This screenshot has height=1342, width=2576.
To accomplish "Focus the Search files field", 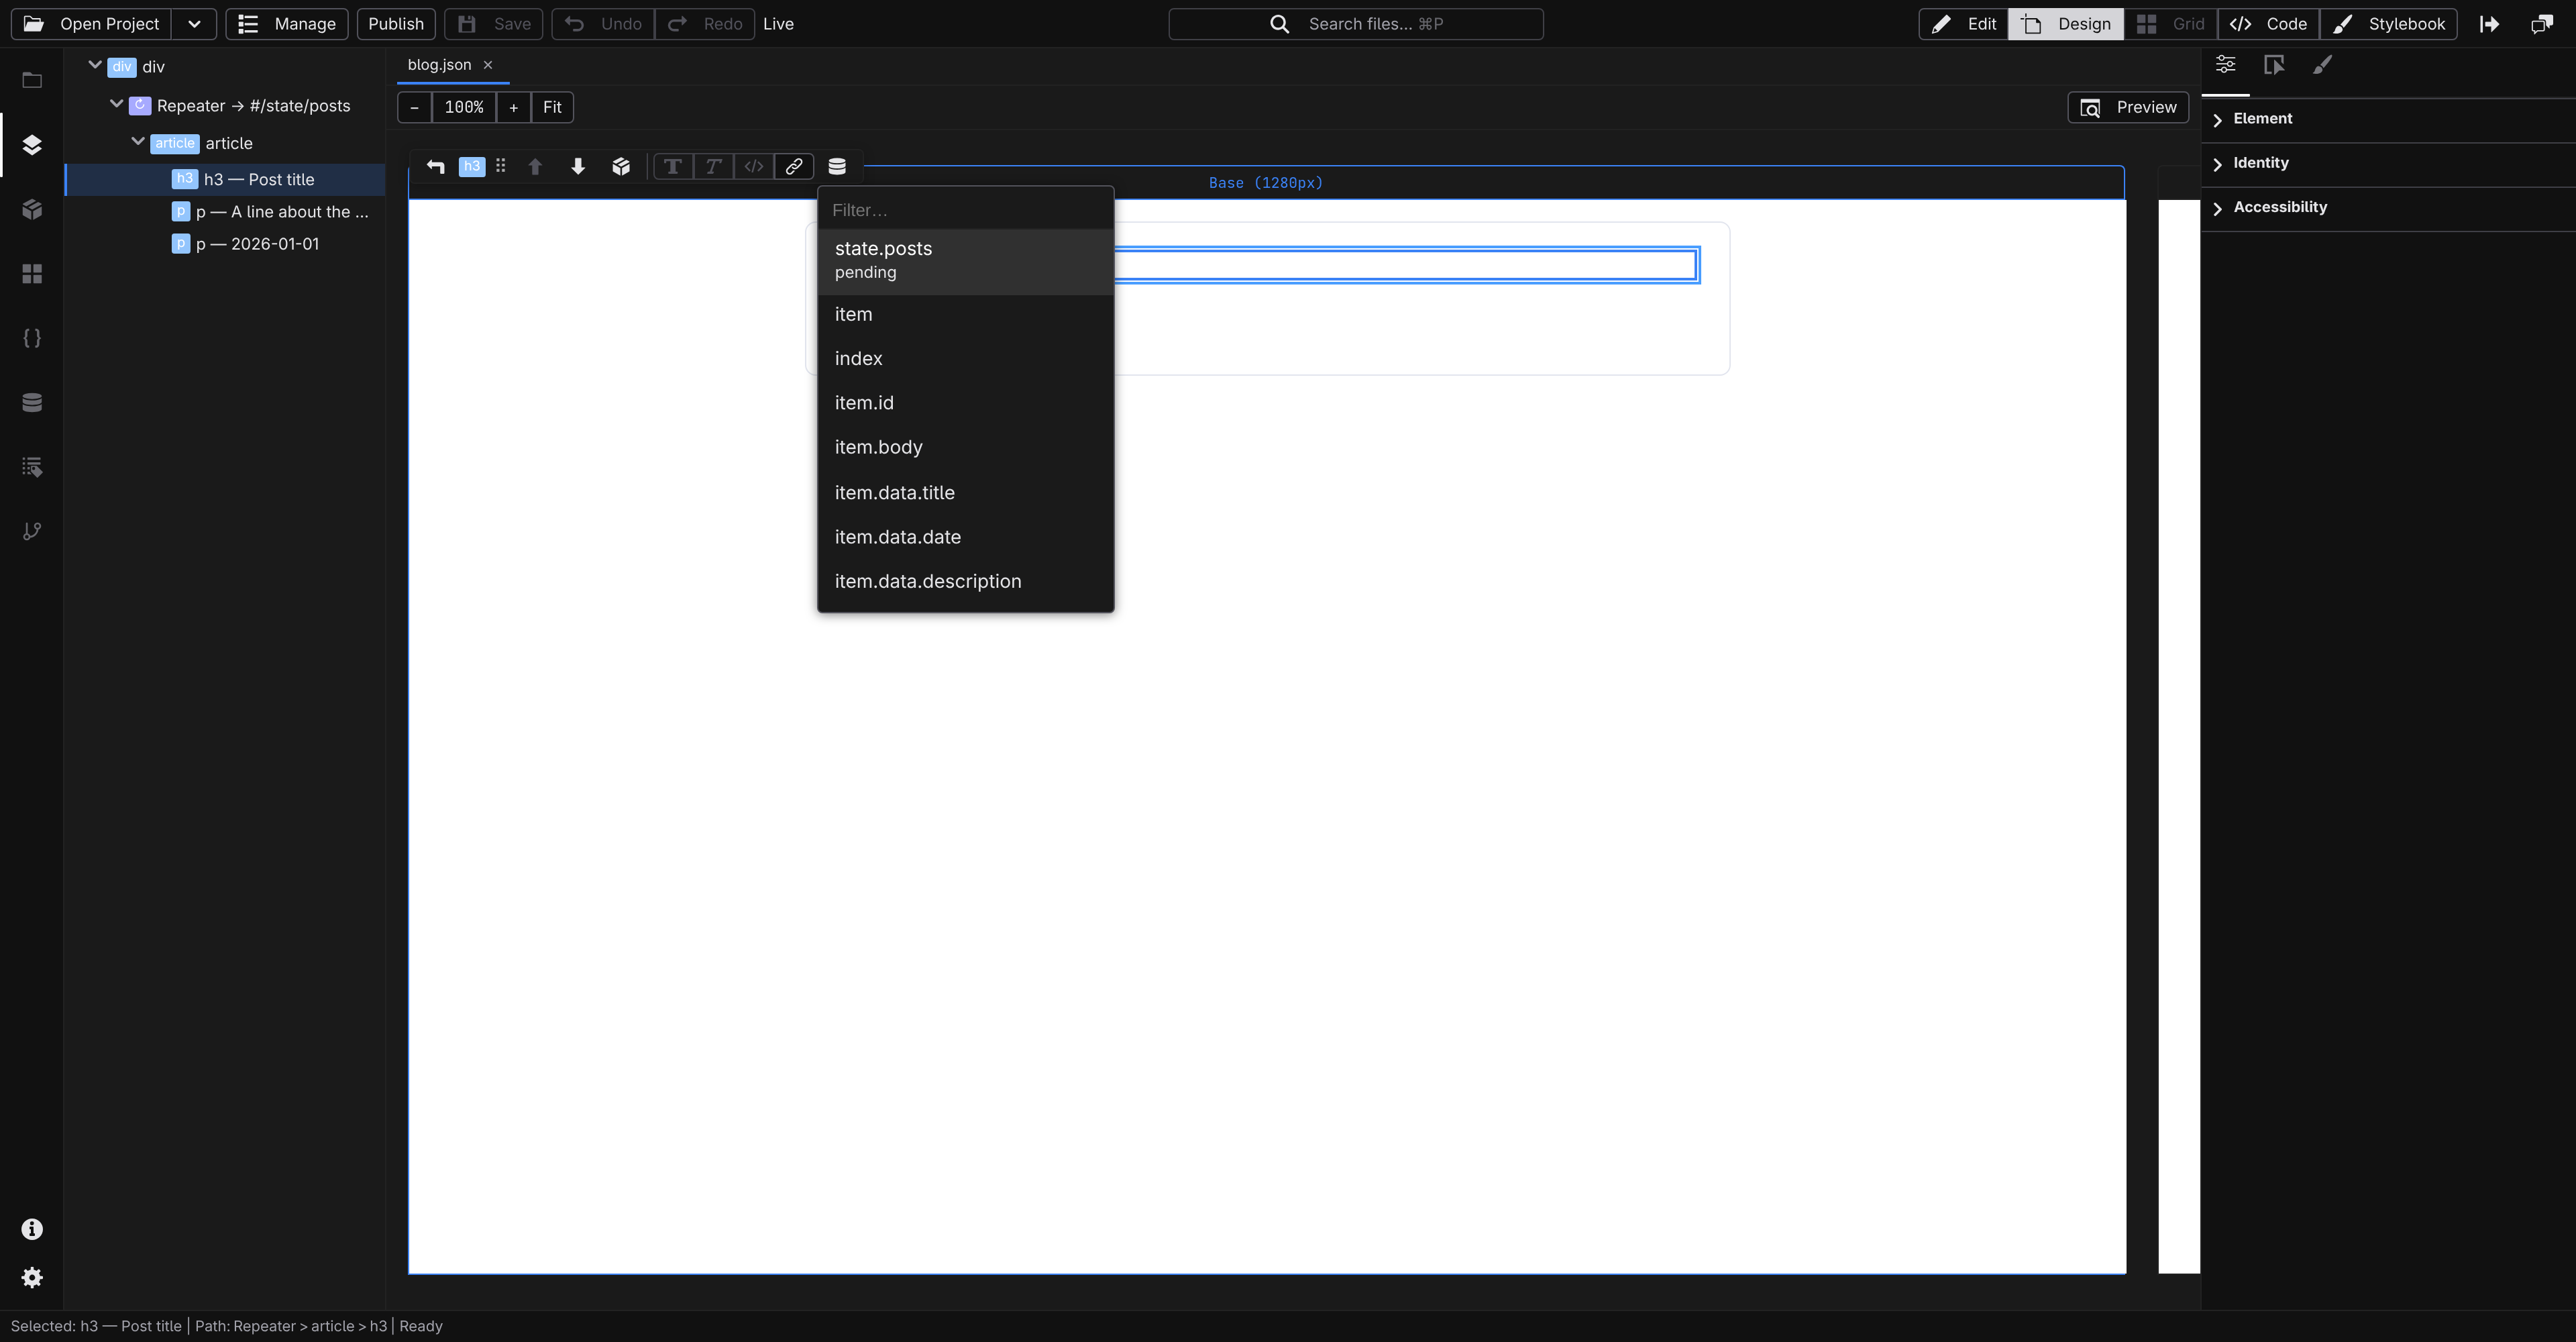I will (x=1356, y=24).
